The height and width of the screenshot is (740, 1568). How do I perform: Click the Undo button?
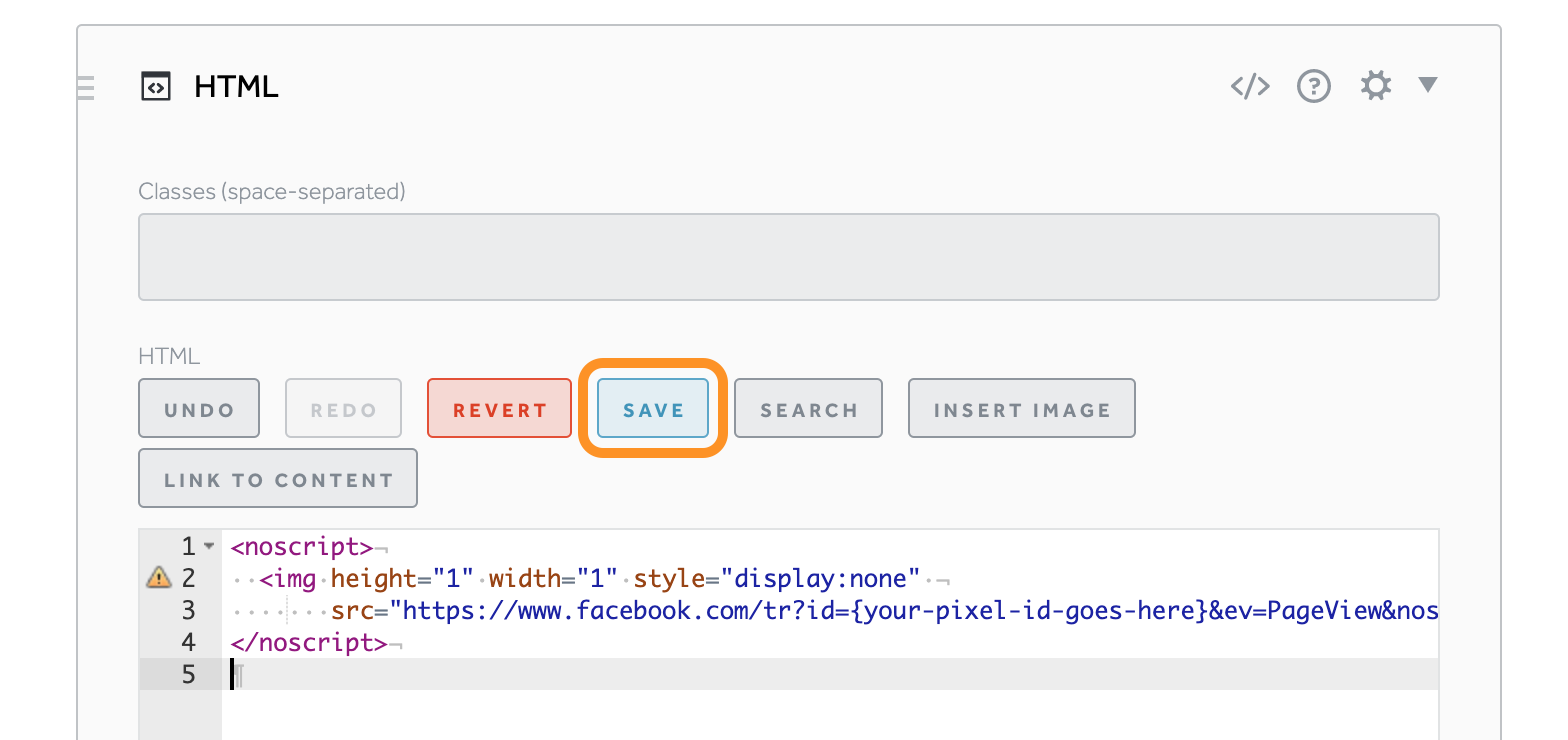[x=199, y=408]
